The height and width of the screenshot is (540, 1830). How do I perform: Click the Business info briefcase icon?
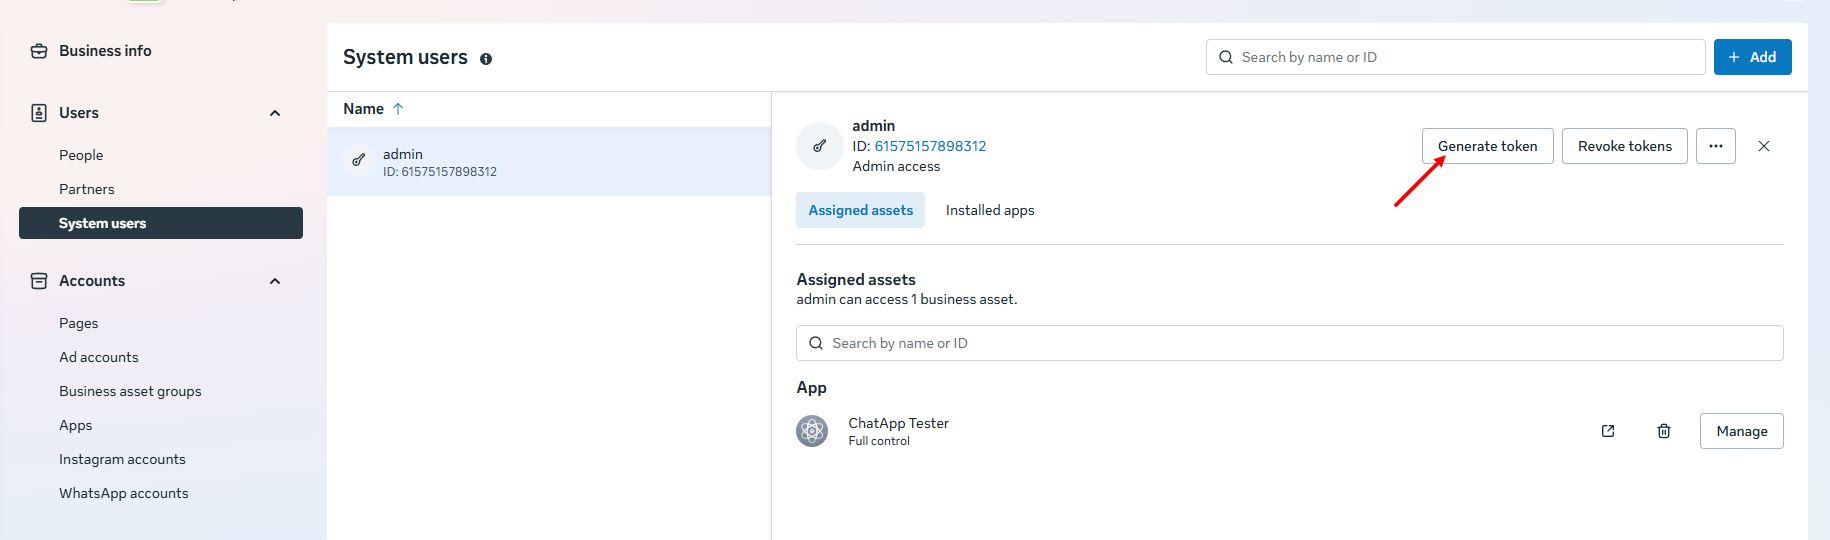pos(39,51)
